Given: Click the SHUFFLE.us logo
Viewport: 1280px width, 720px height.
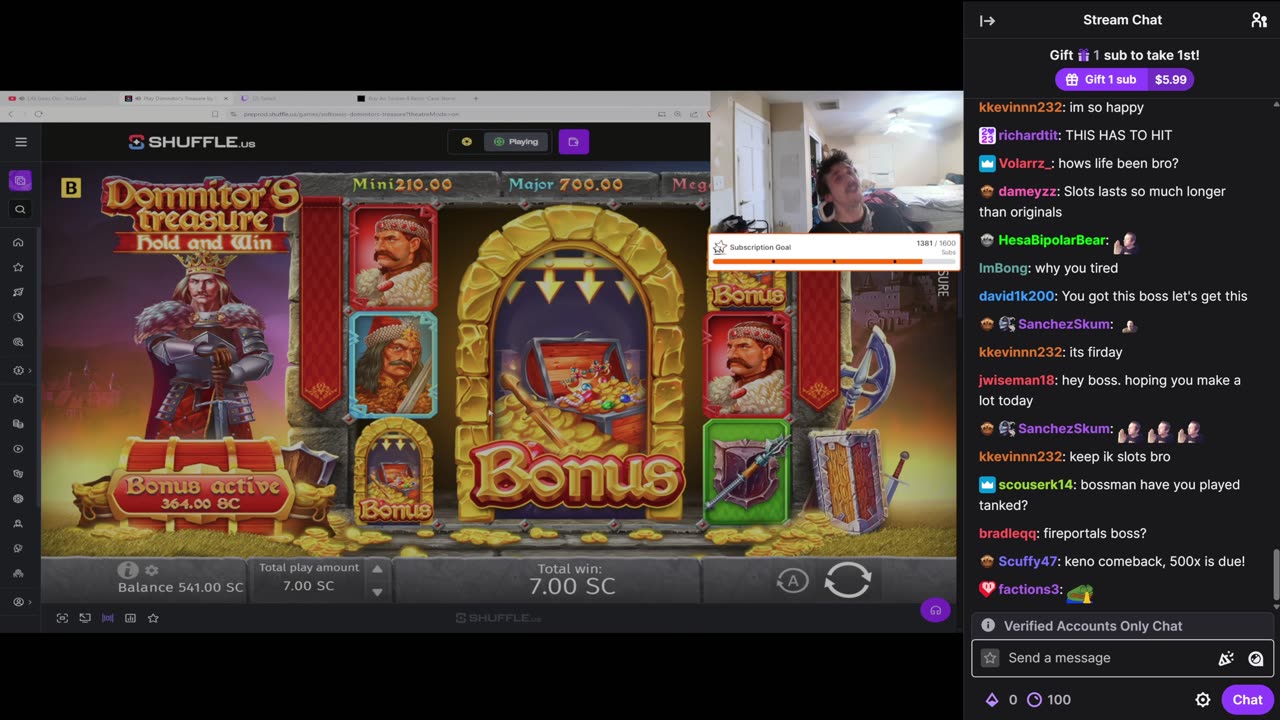Looking at the screenshot, I should coord(192,142).
